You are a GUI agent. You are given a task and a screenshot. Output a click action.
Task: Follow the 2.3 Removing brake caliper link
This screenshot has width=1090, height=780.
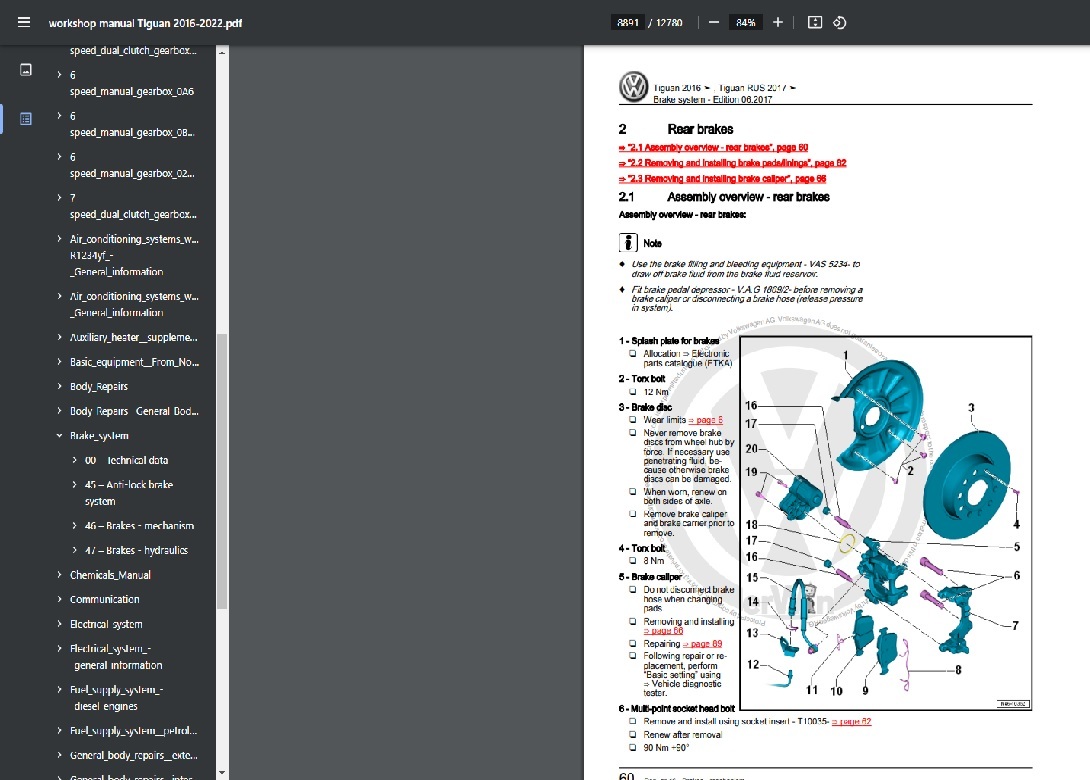[722, 179]
